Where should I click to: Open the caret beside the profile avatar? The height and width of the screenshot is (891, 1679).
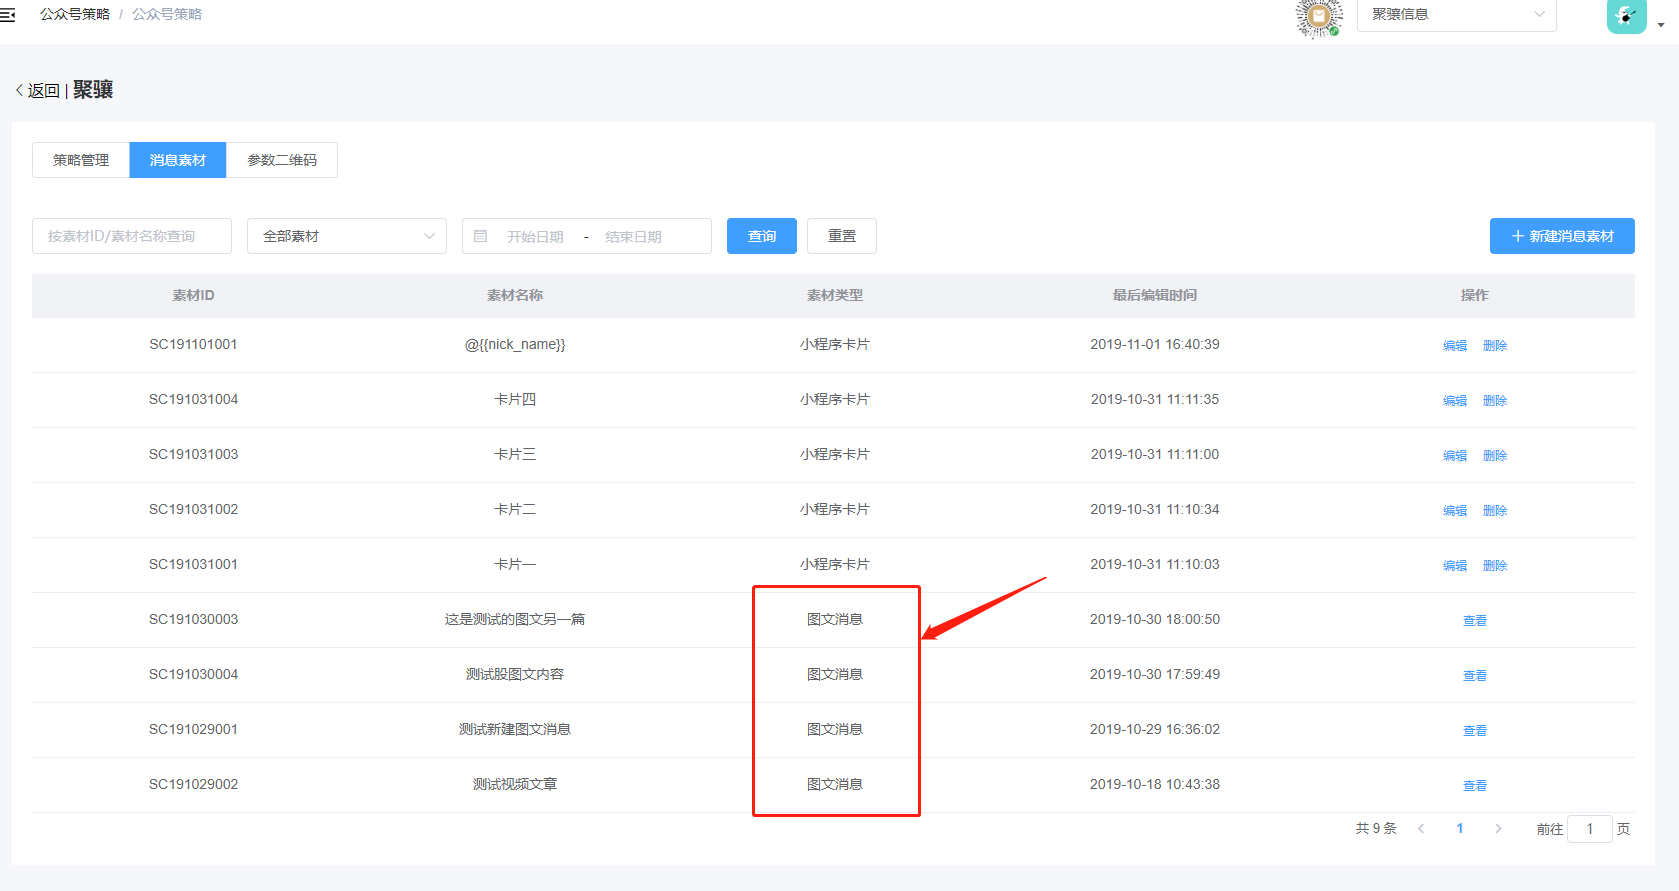pyautogui.click(x=1661, y=25)
